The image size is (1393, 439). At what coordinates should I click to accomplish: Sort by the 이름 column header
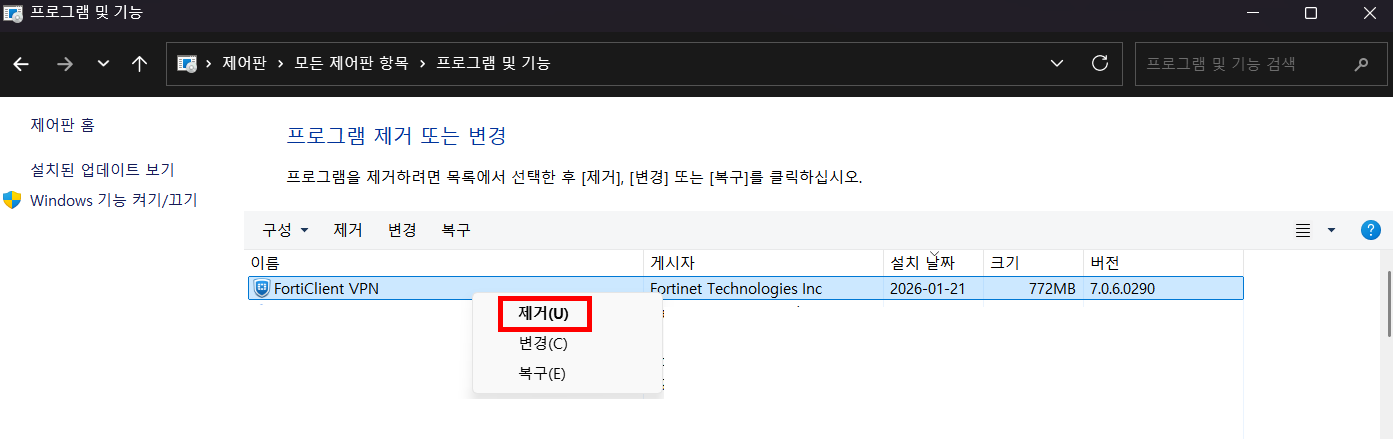click(445, 263)
